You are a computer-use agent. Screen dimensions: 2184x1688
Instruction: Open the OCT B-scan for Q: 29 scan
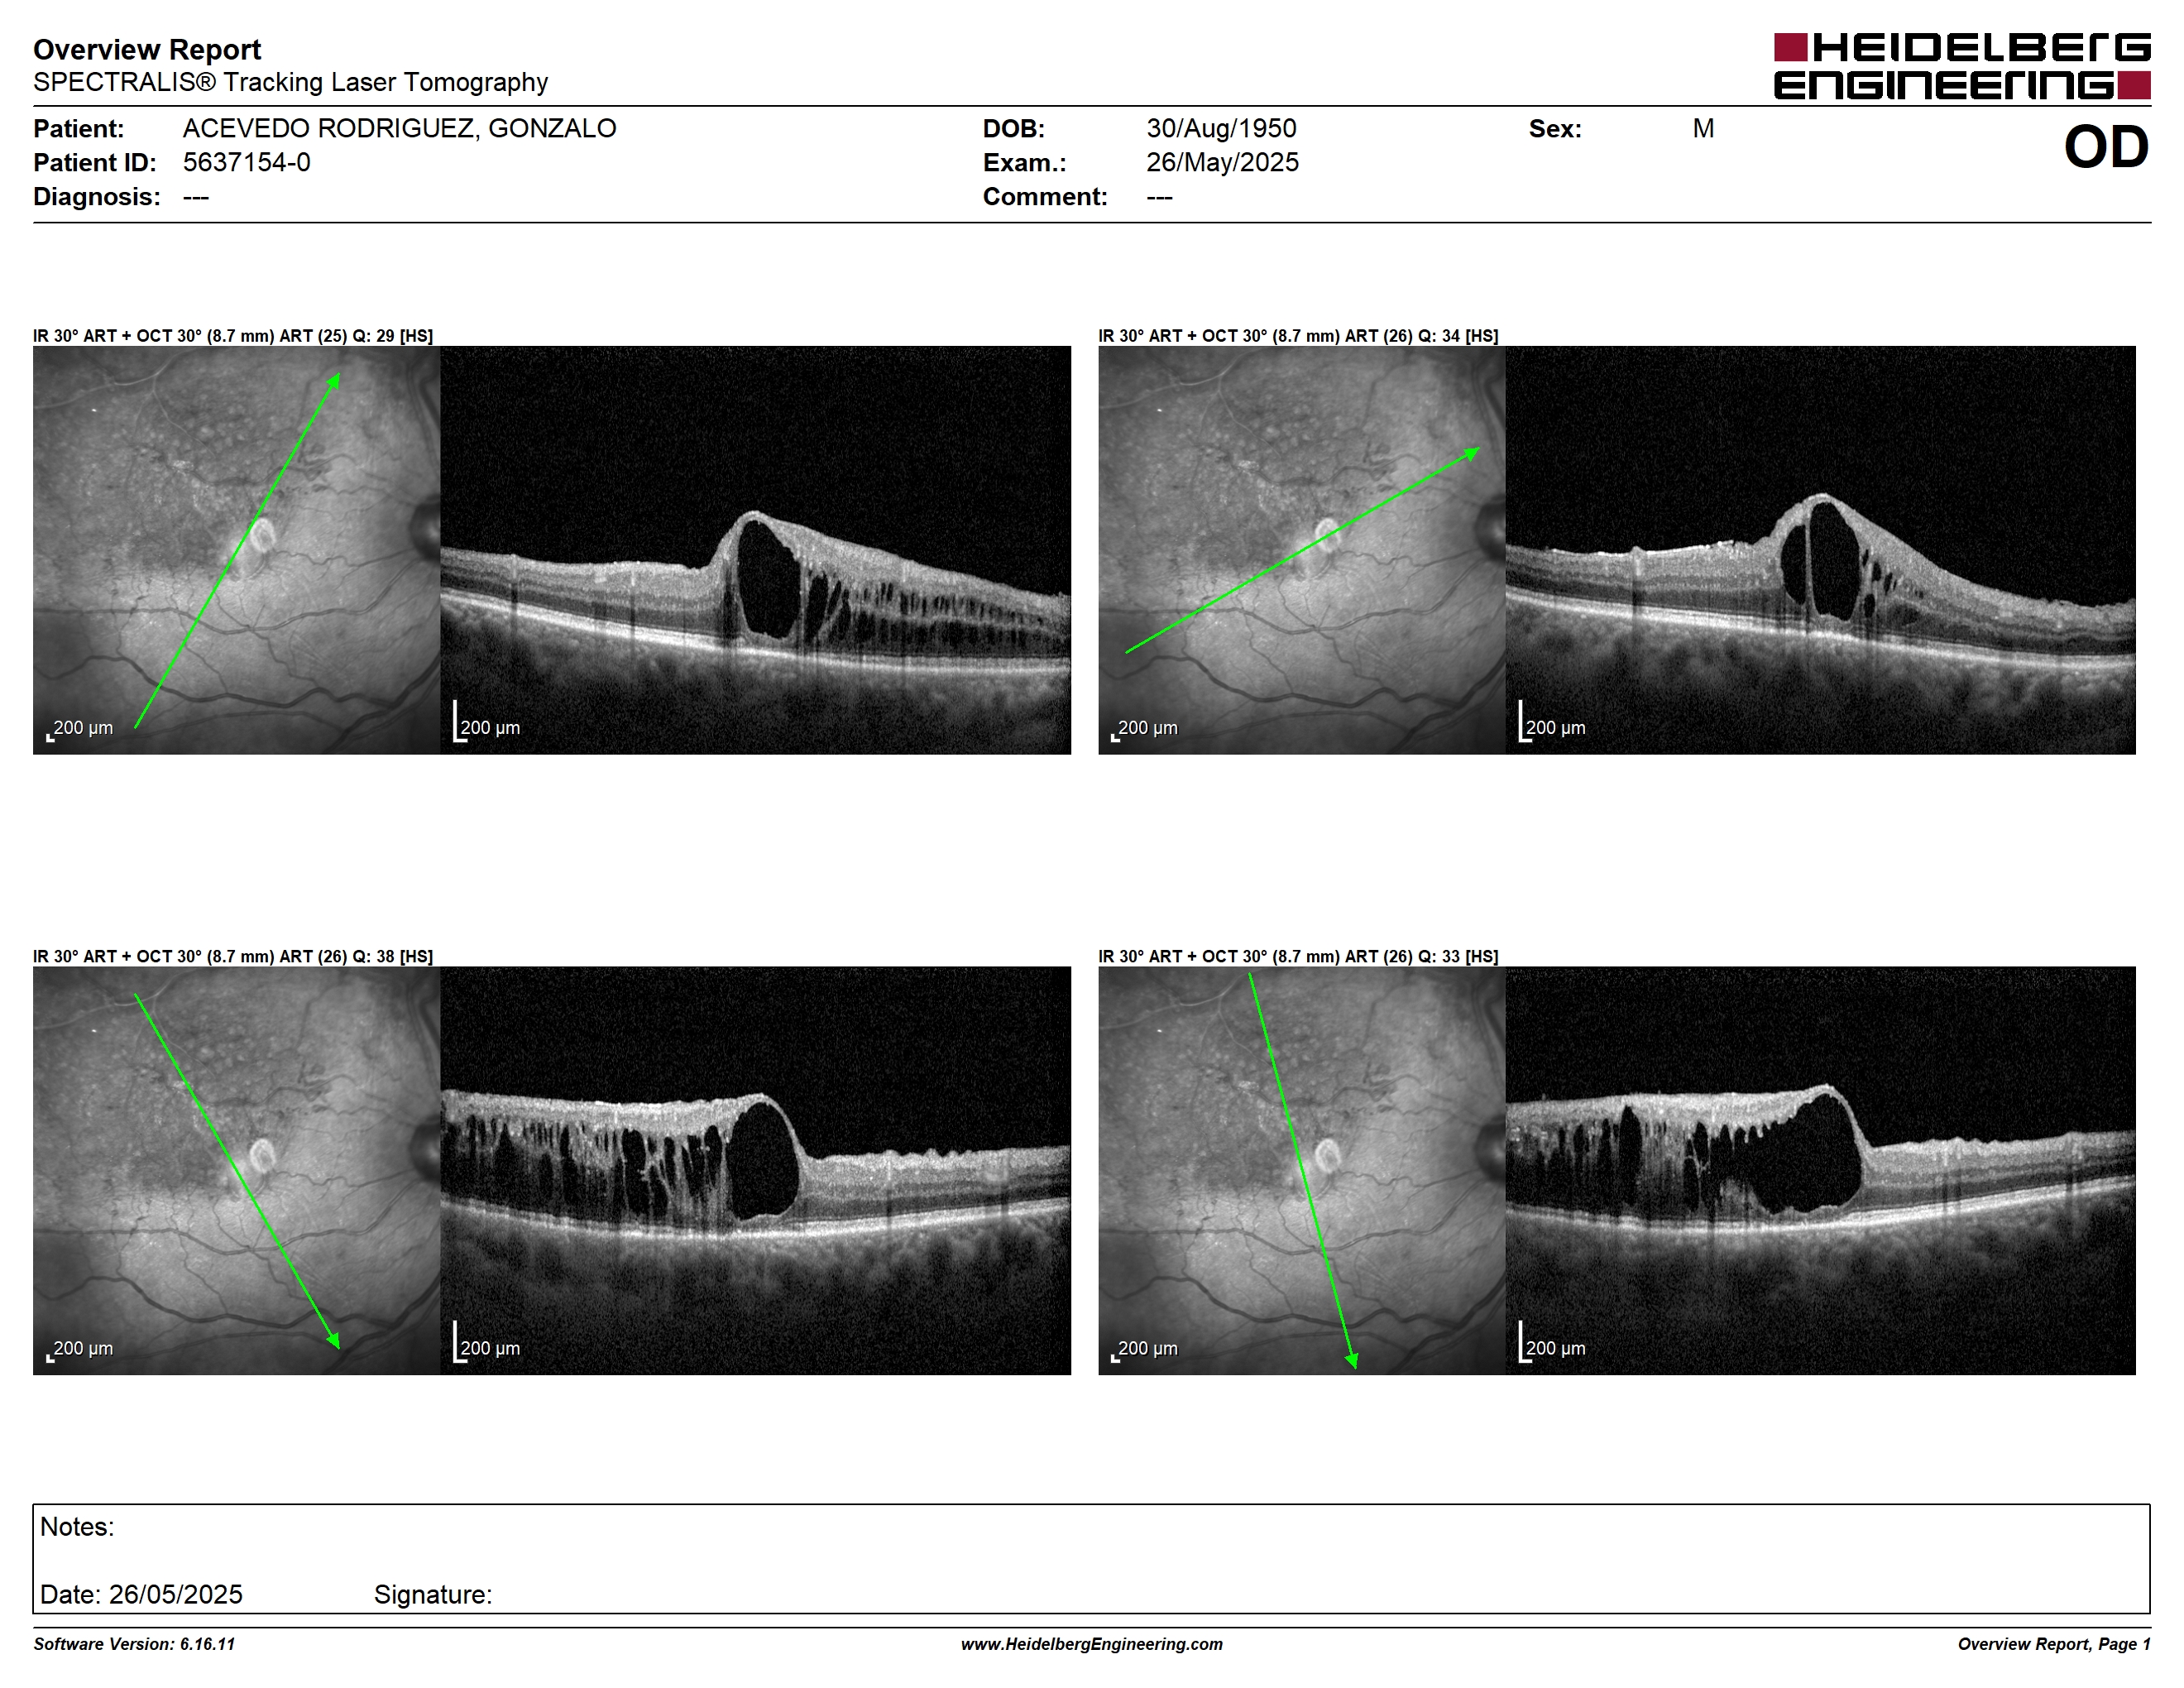[x=755, y=550]
